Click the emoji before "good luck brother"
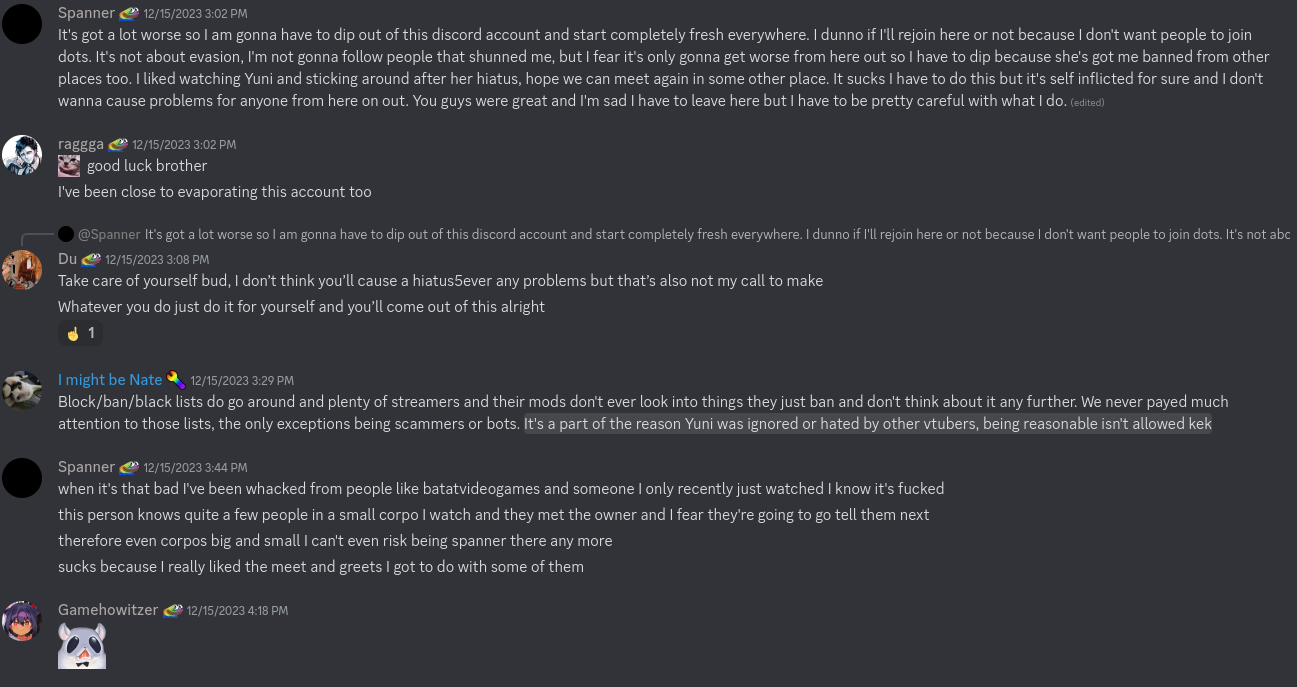 69,166
